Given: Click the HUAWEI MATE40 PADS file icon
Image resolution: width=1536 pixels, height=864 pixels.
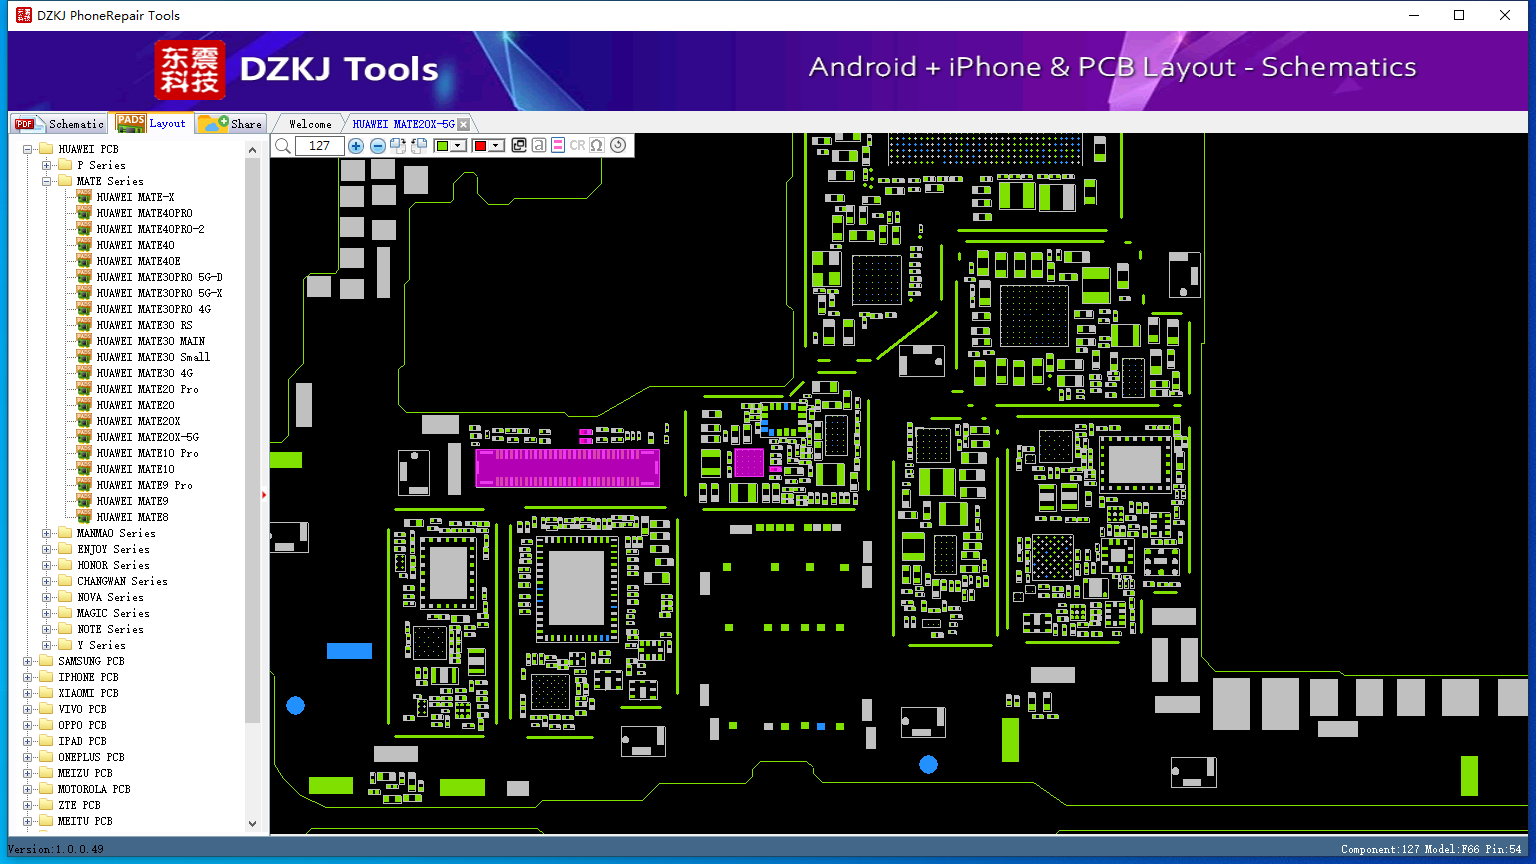Looking at the screenshot, I should [84, 245].
